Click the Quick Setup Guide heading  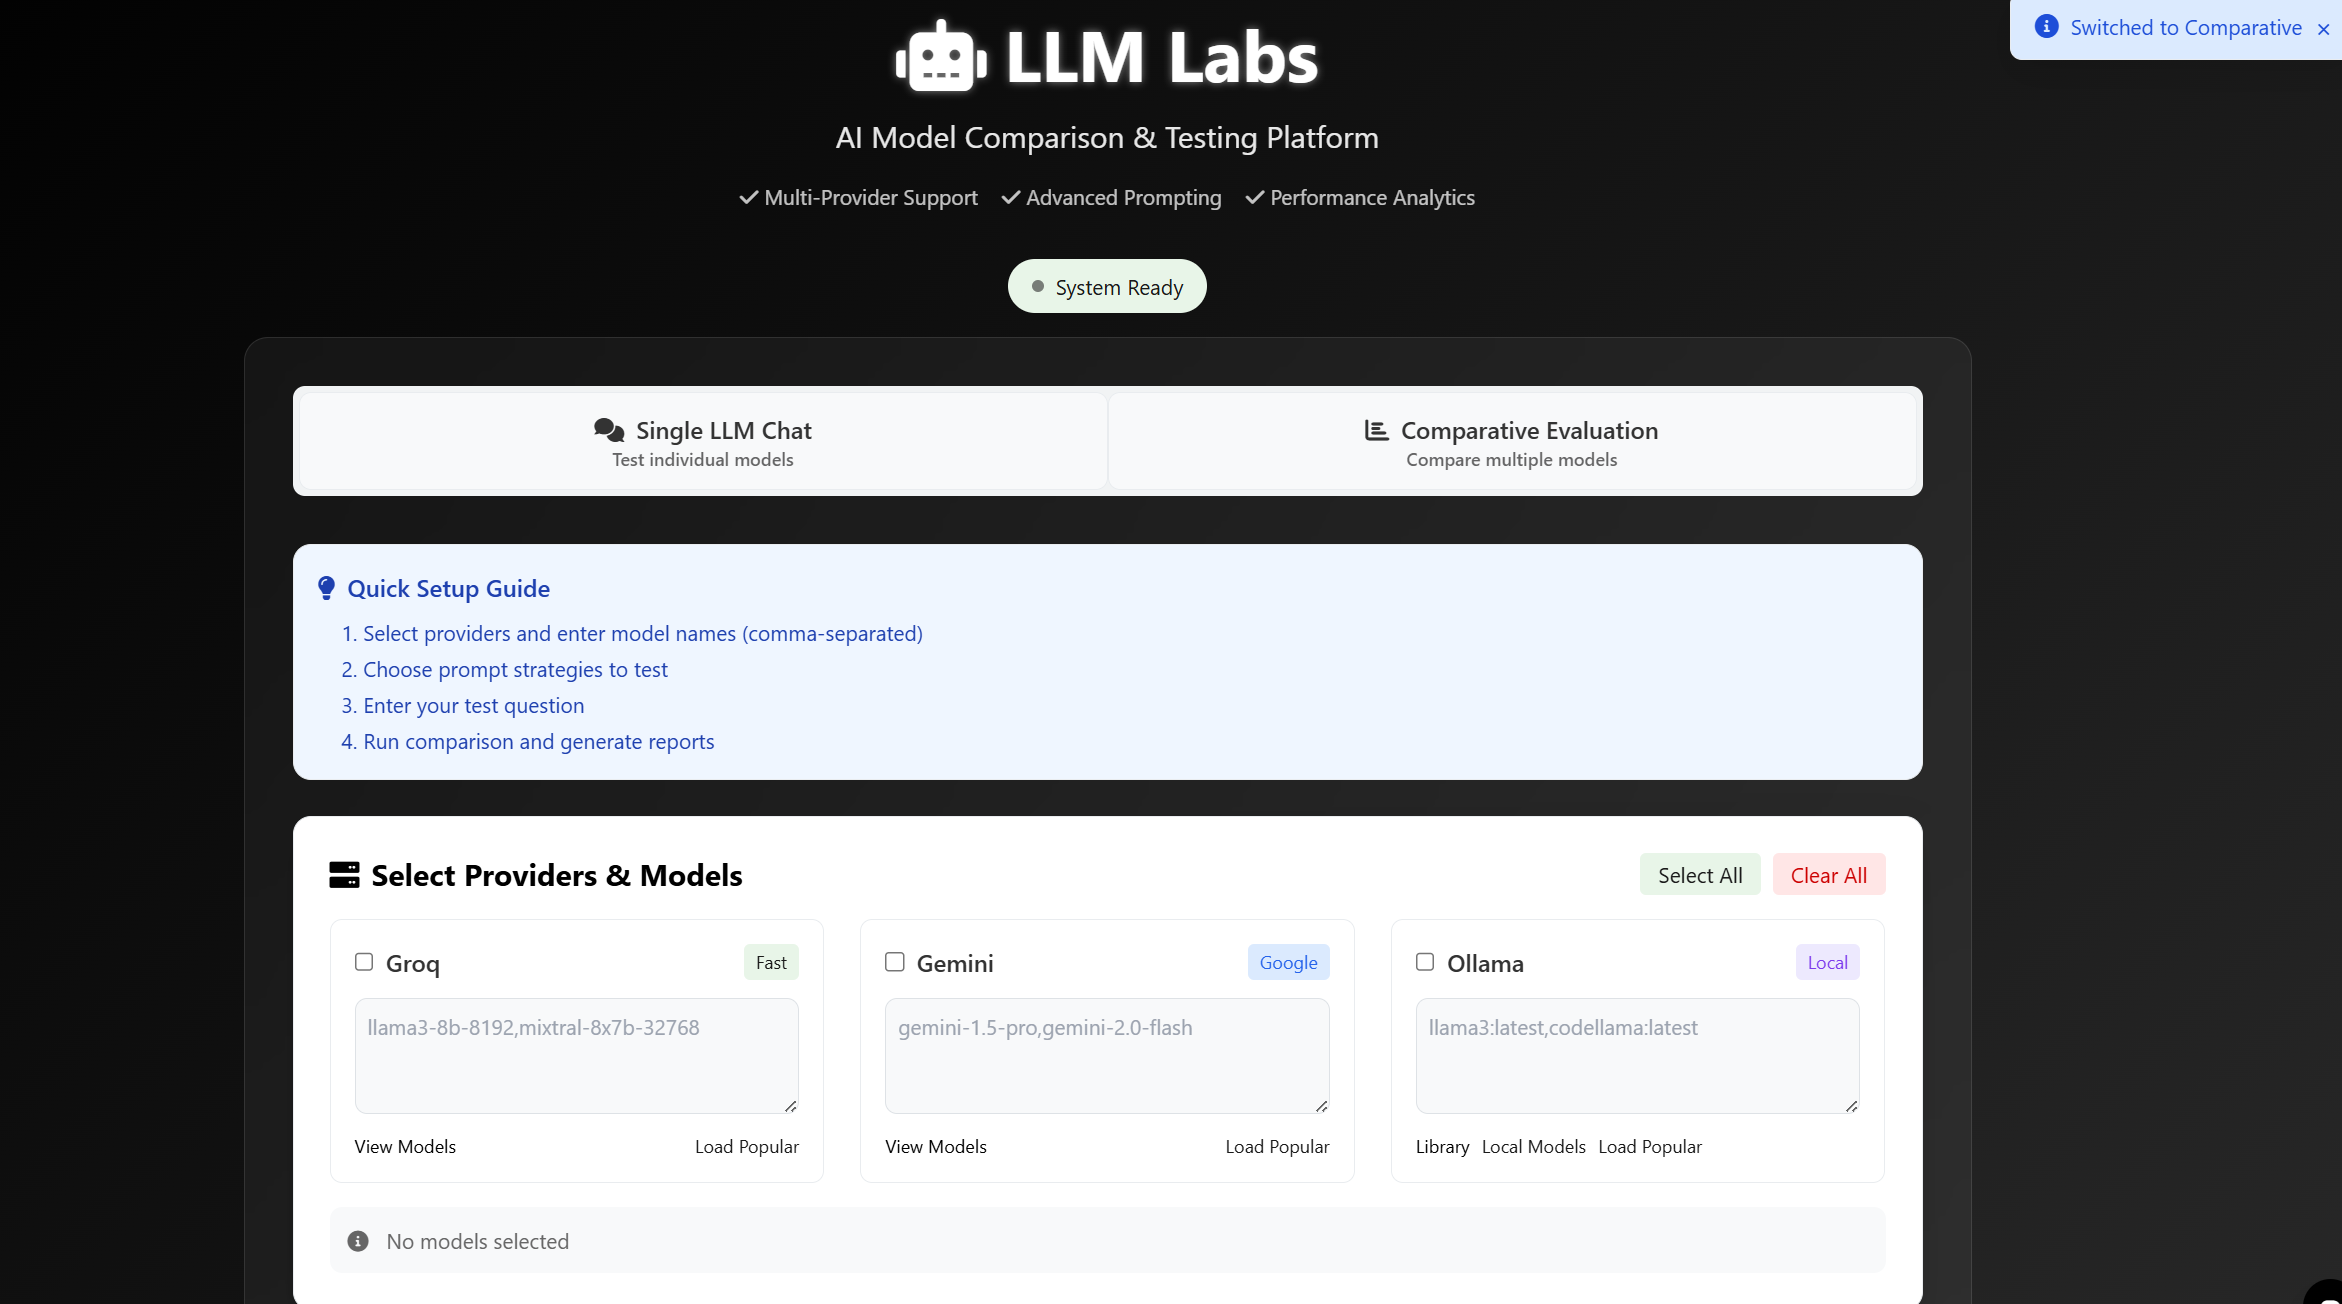pyautogui.click(x=448, y=589)
